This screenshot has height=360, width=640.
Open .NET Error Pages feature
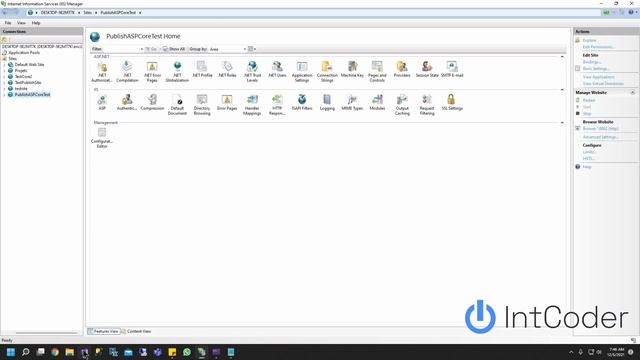tap(152, 71)
